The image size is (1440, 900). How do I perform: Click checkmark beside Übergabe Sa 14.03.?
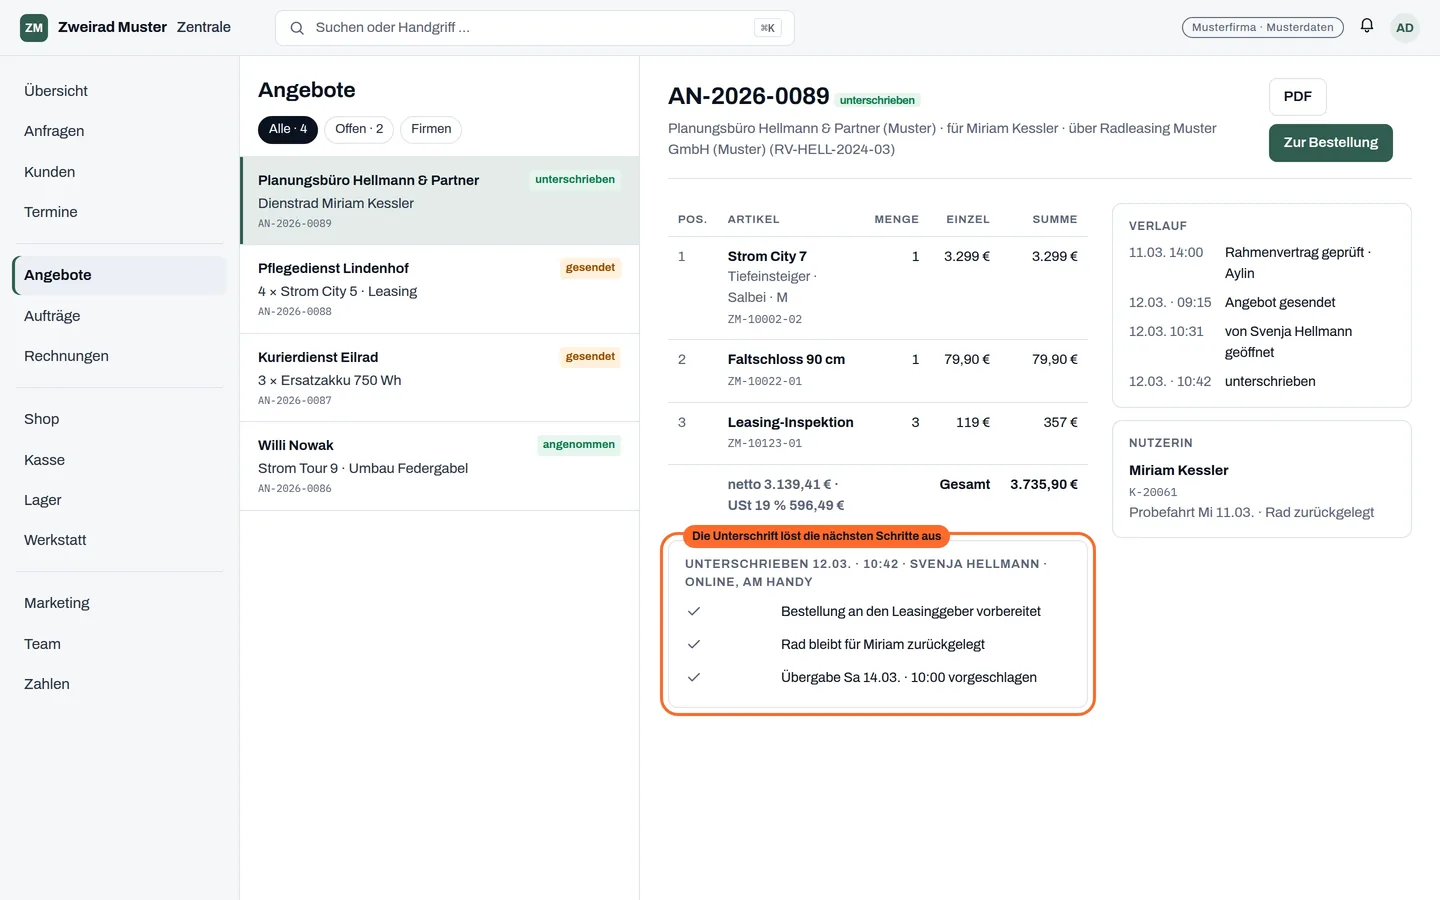(x=694, y=677)
